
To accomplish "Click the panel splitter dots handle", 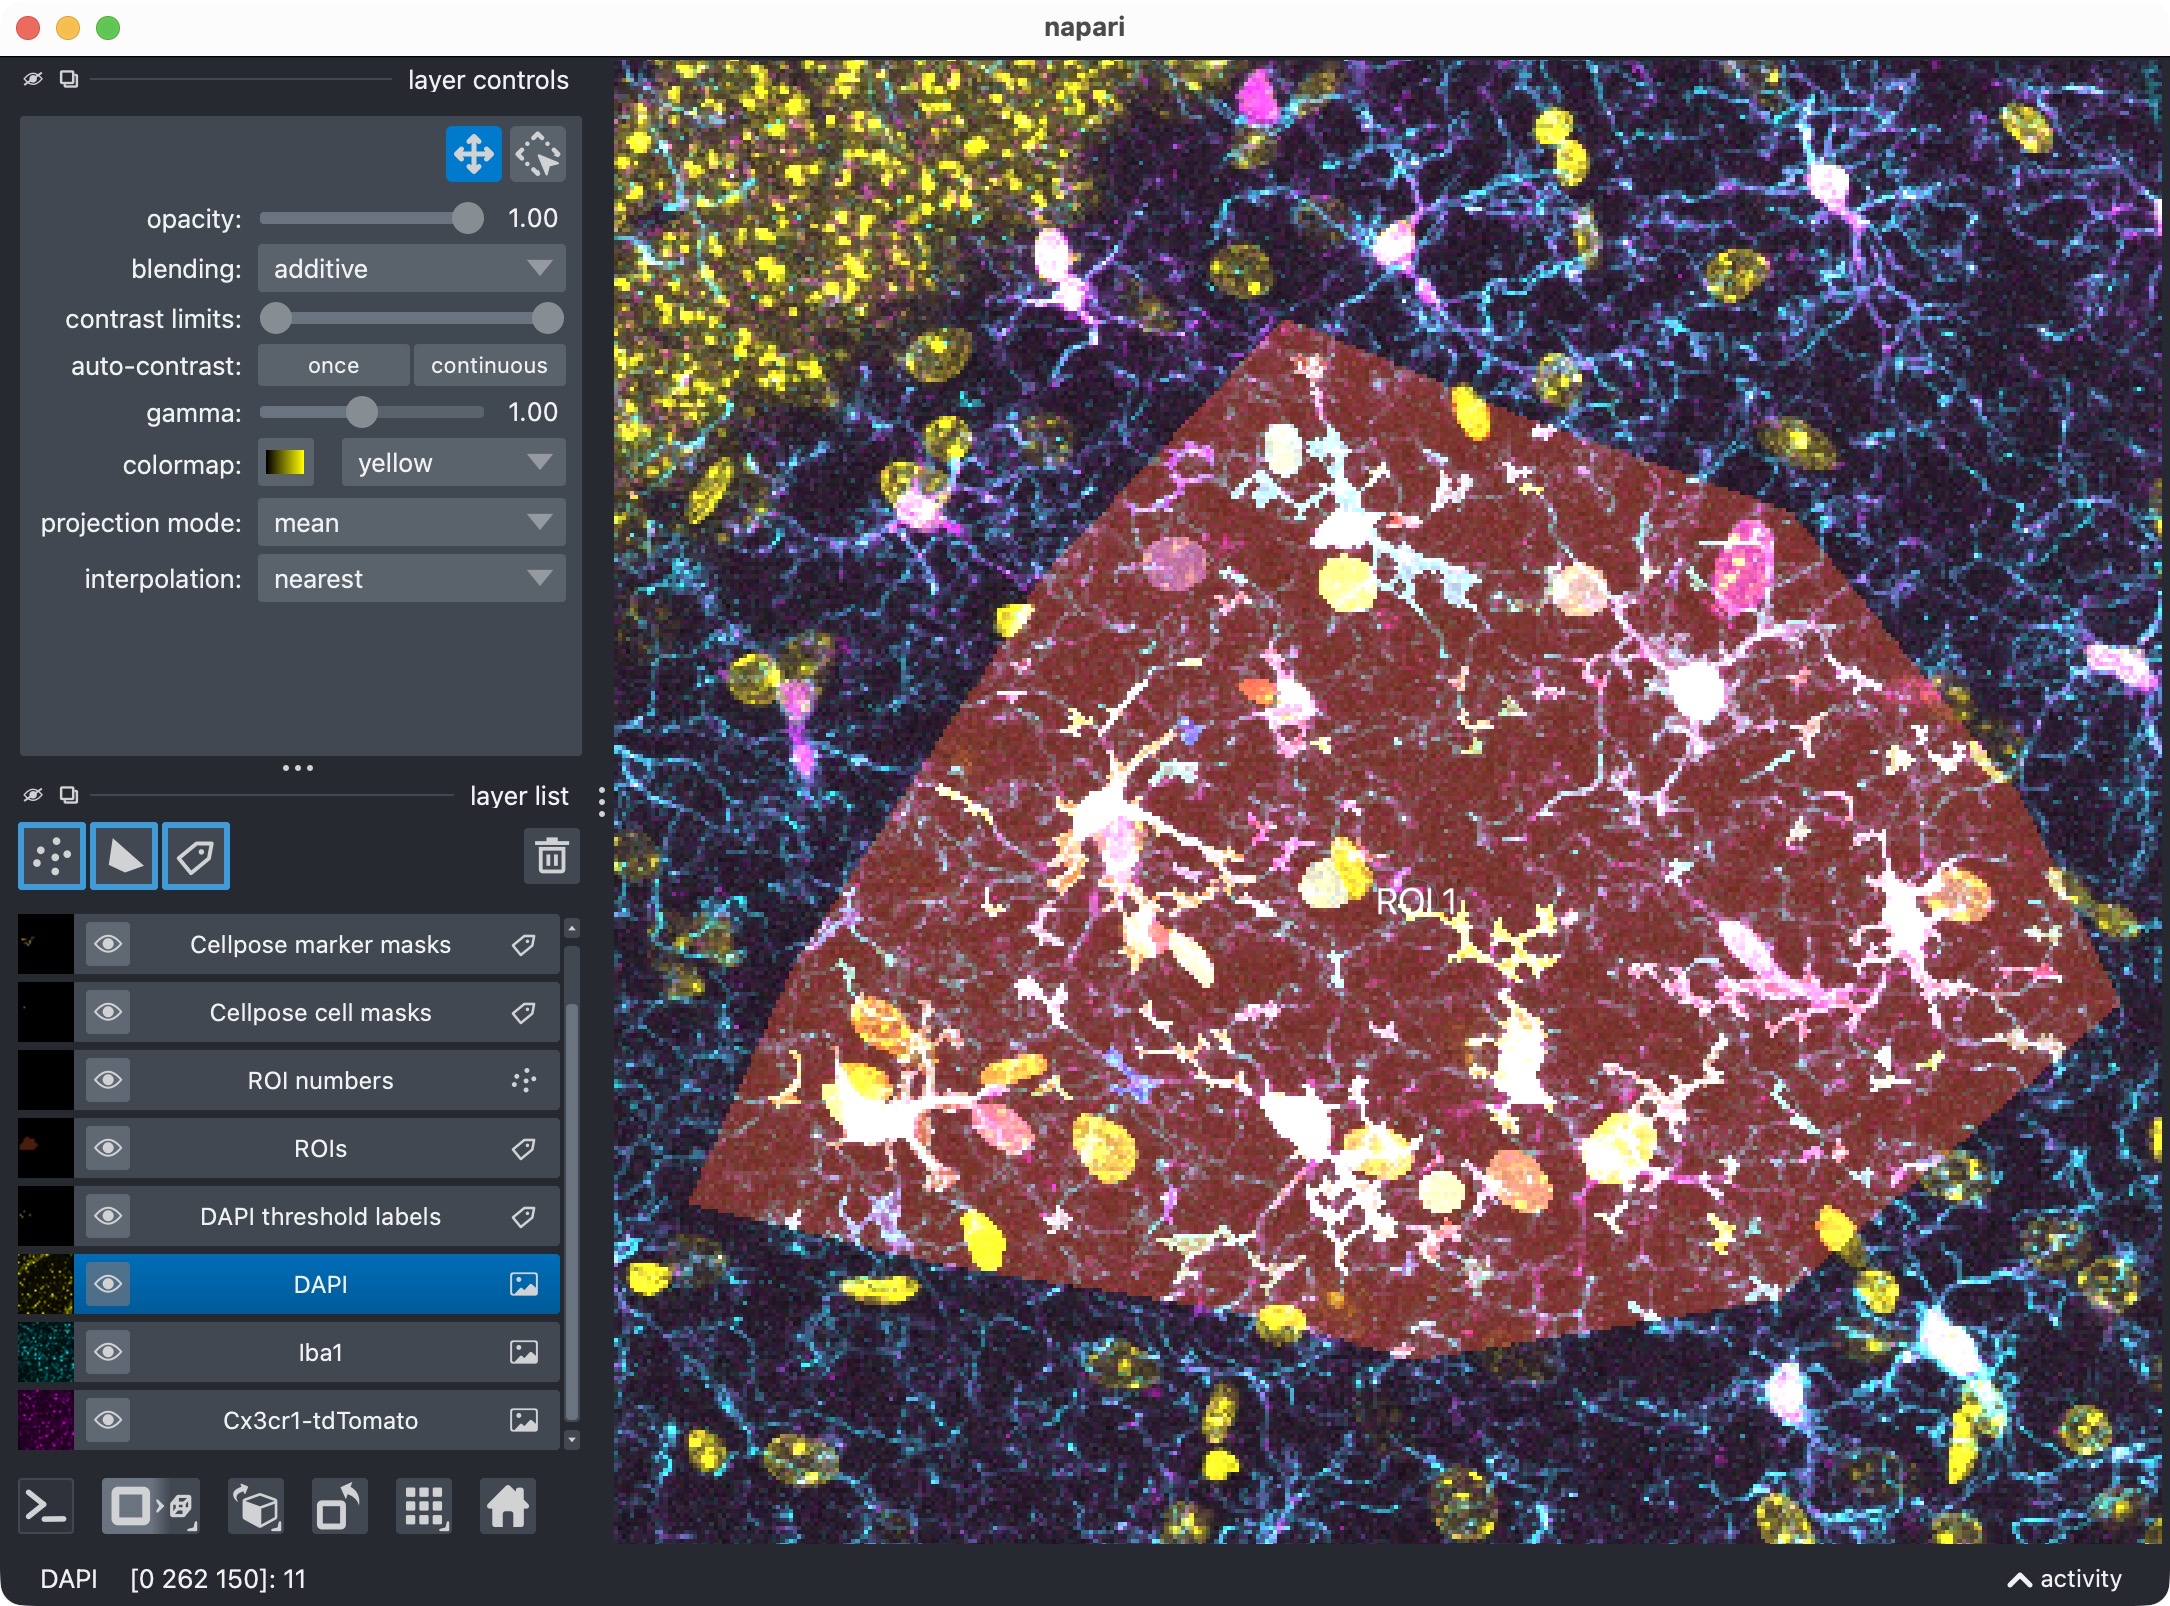I will point(298,768).
